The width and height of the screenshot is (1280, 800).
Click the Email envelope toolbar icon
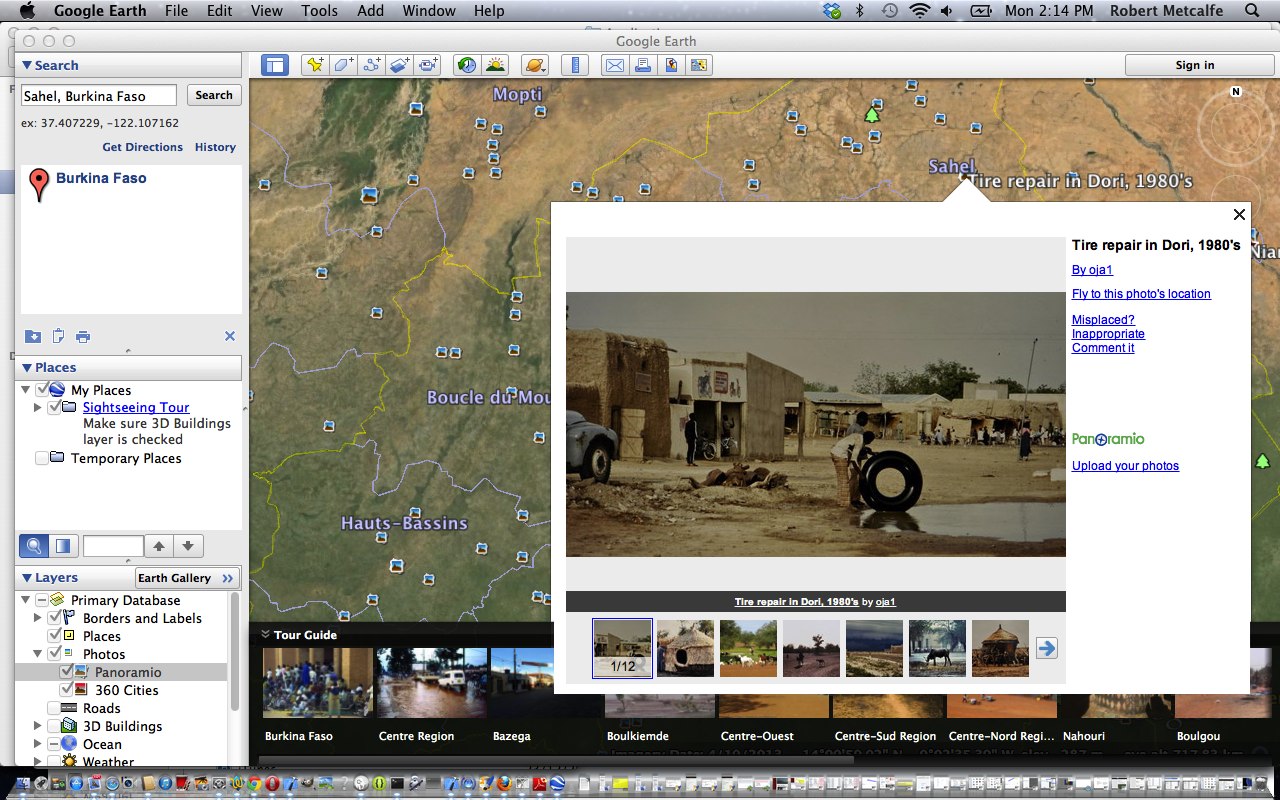click(x=614, y=65)
